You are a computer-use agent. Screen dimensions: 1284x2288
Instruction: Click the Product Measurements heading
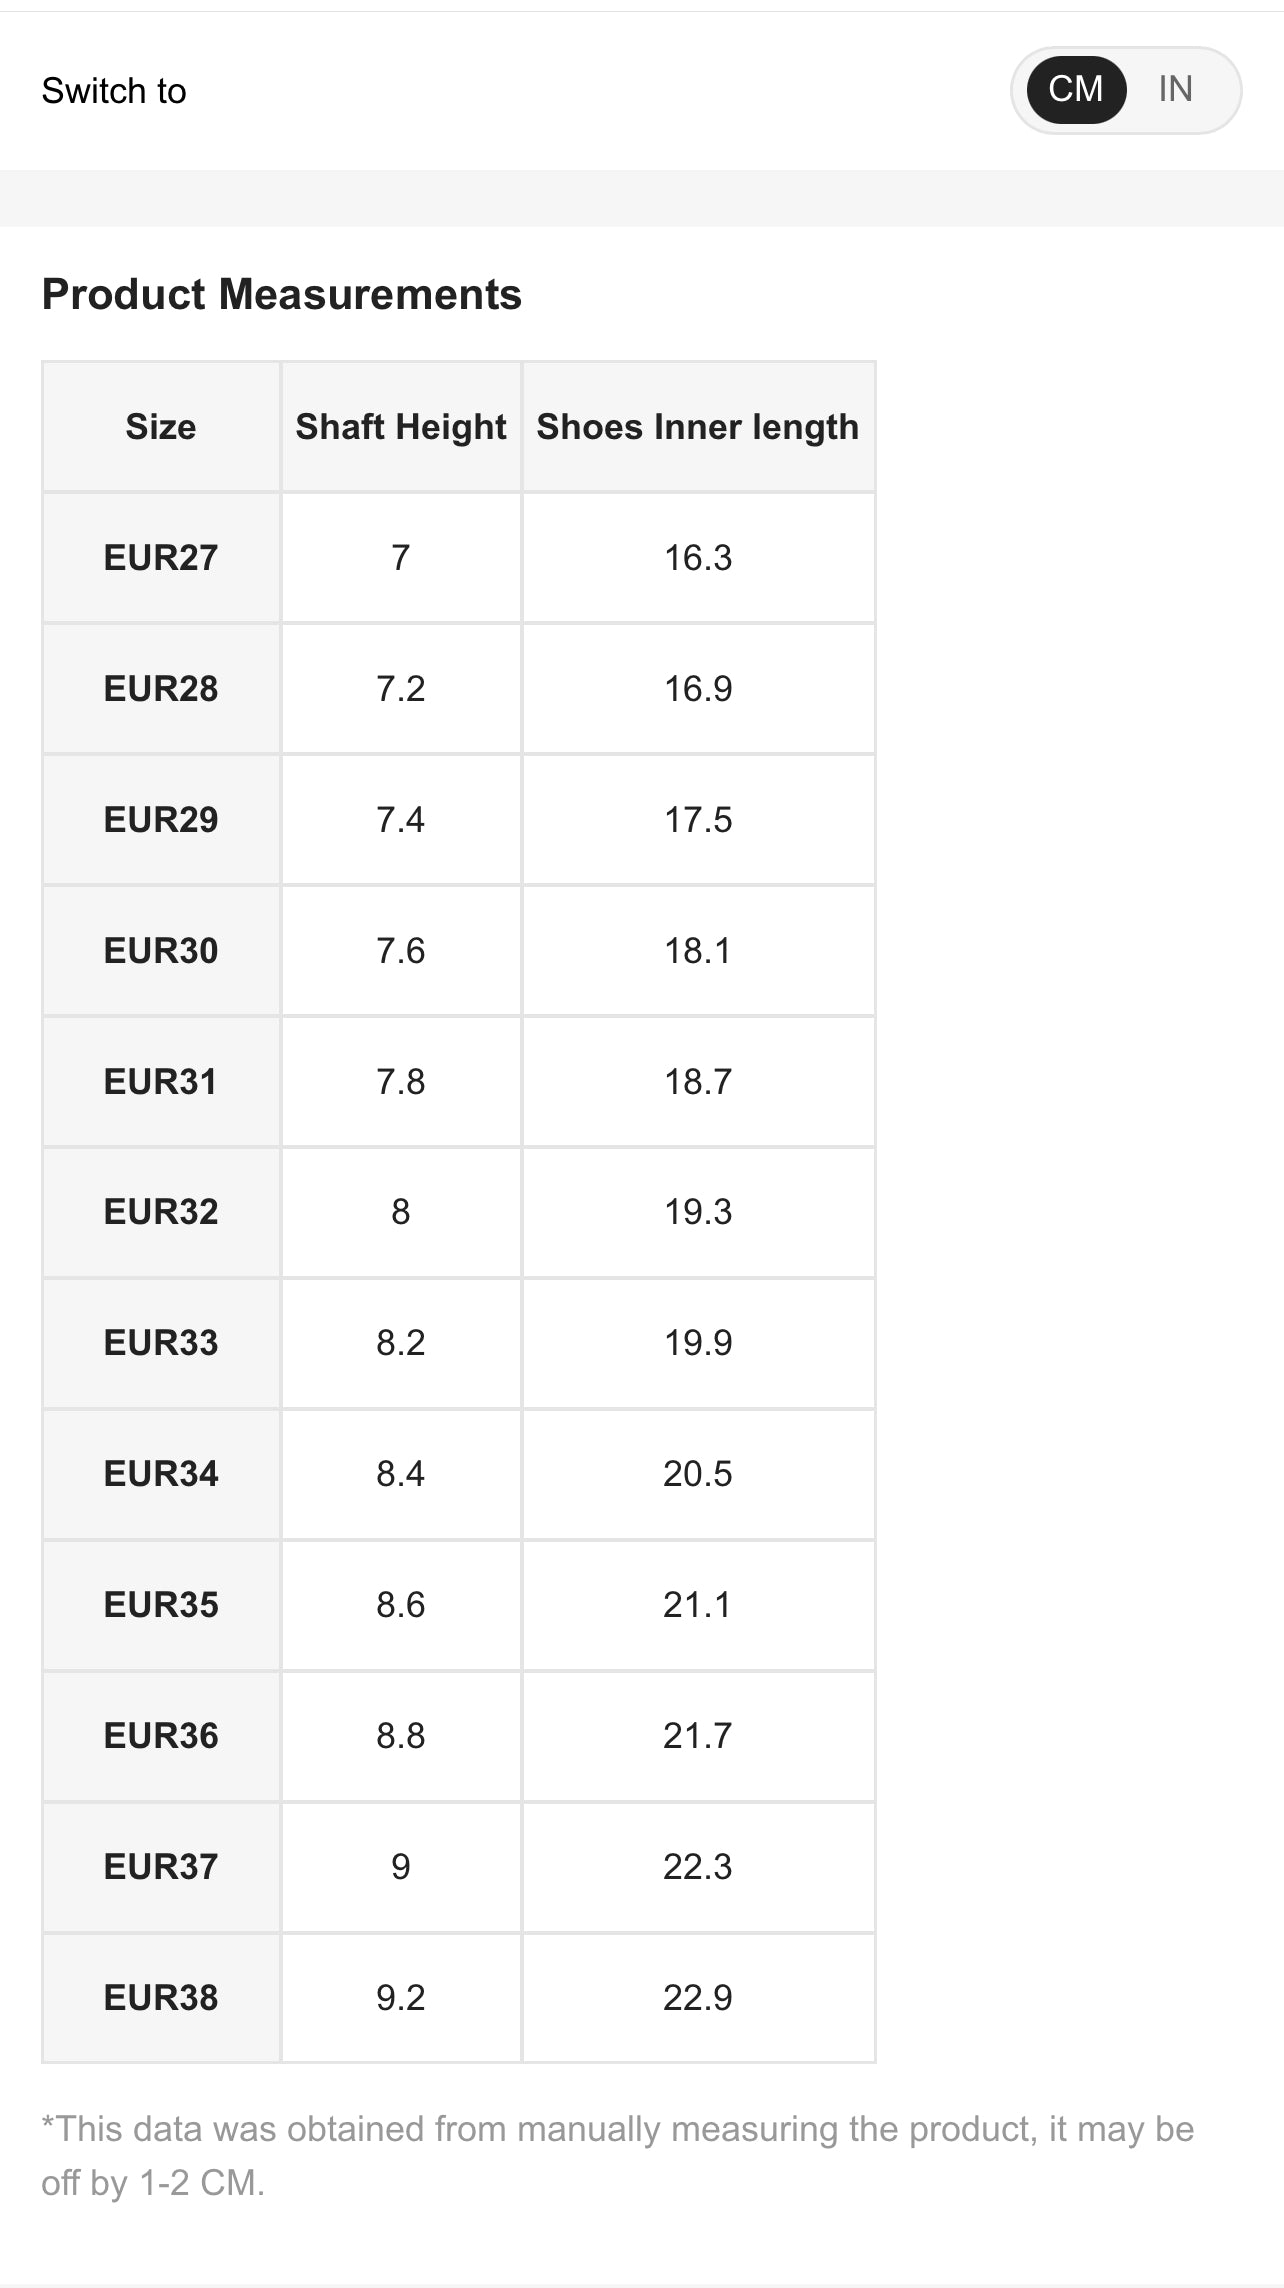(x=282, y=295)
